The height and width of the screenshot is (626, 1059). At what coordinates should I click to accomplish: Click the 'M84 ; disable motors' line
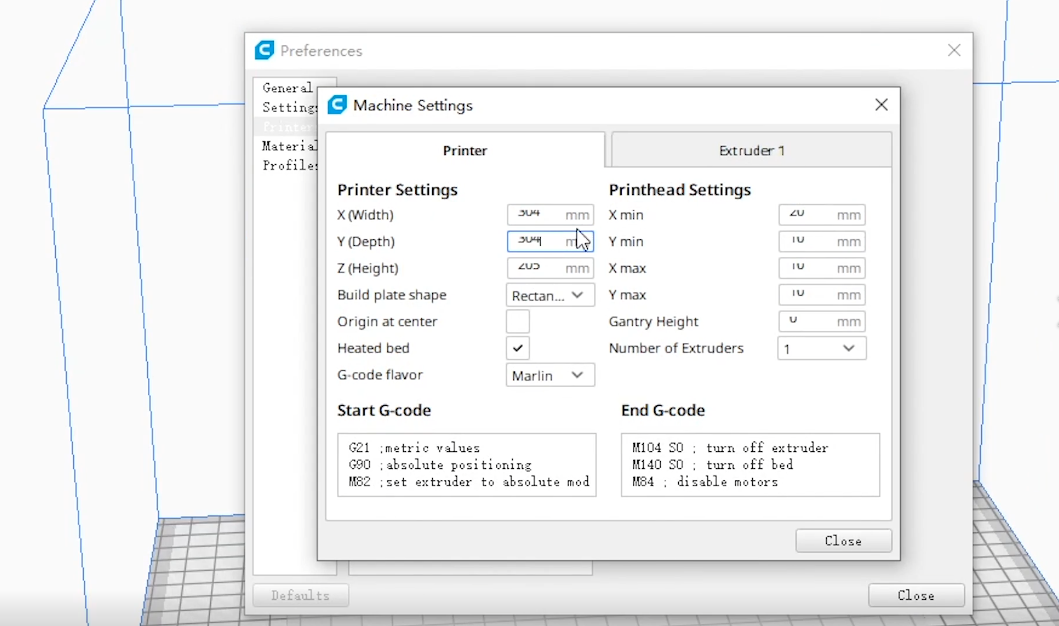click(705, 481)
